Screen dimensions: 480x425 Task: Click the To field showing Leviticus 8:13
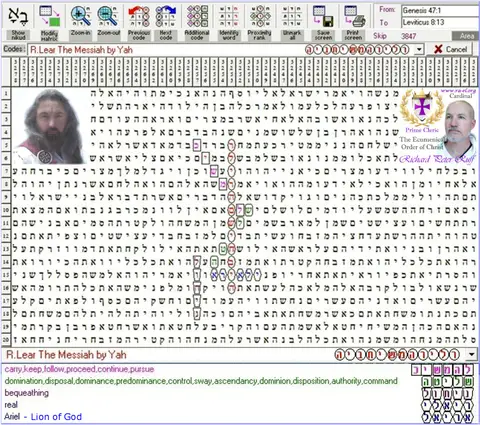coord(440,22)
